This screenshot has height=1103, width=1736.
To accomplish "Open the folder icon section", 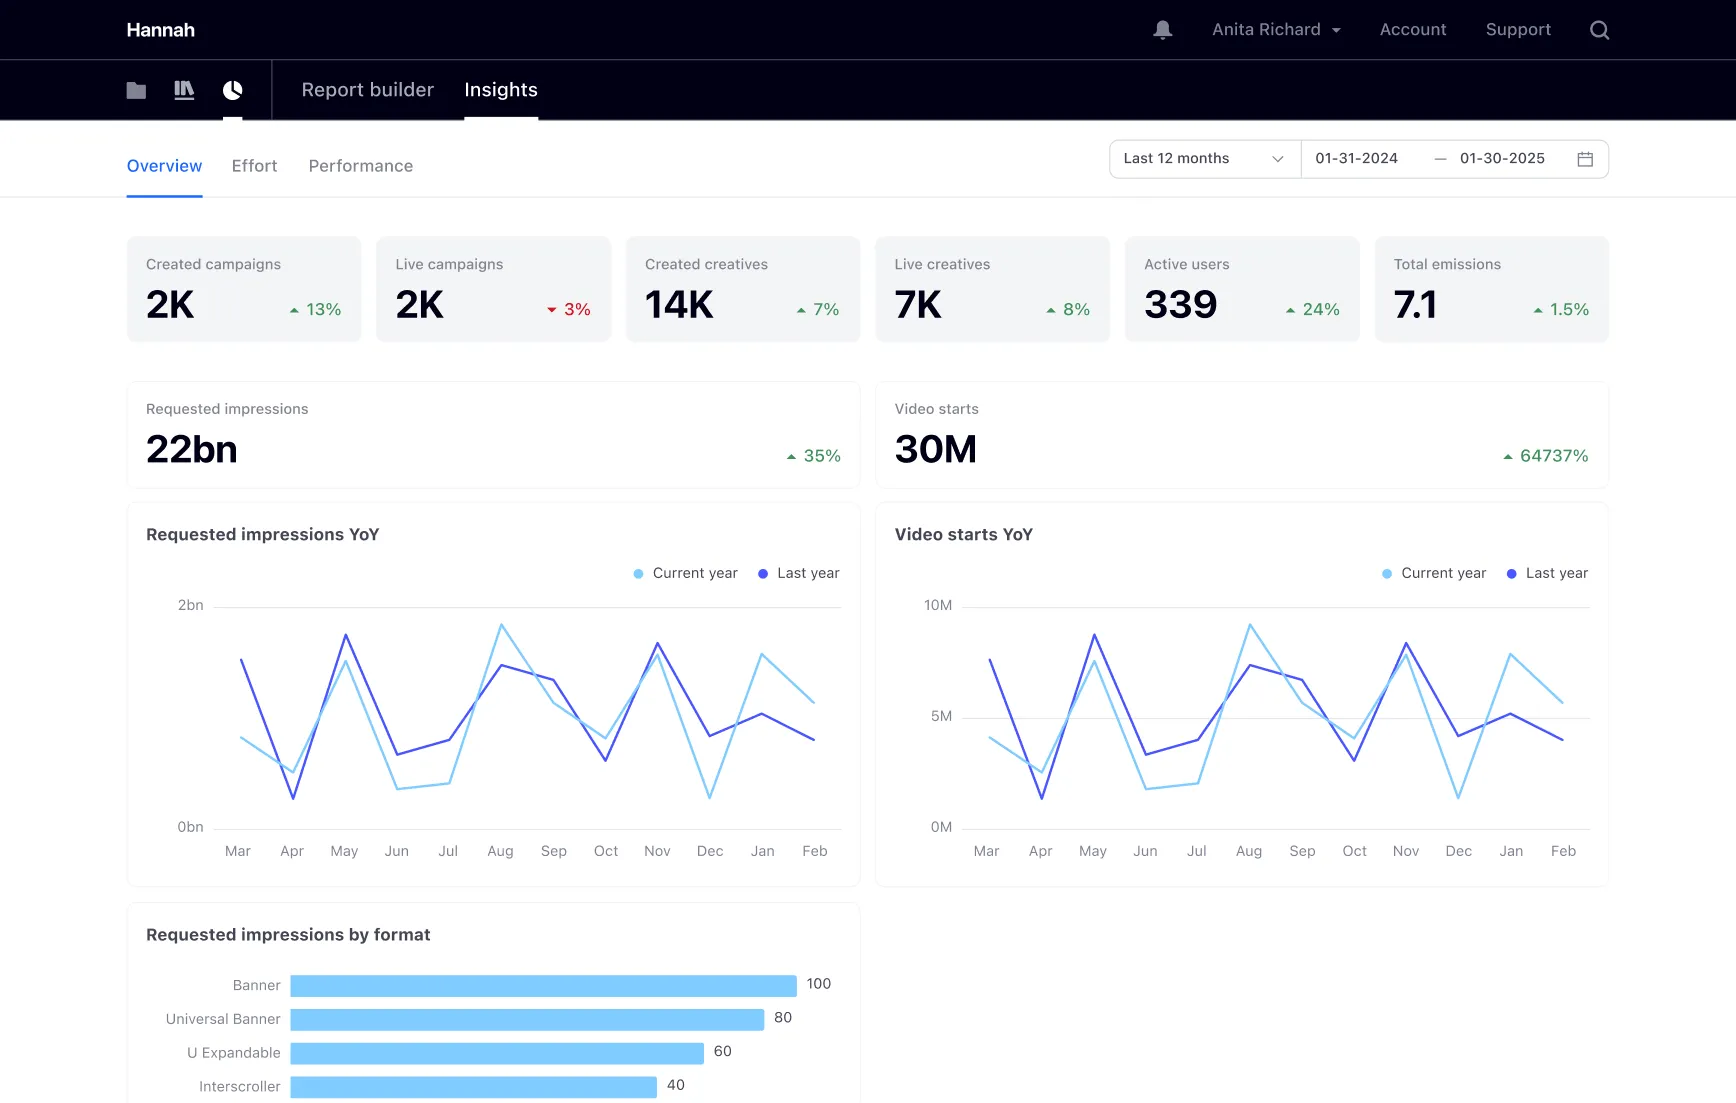I will coord(136,90).
